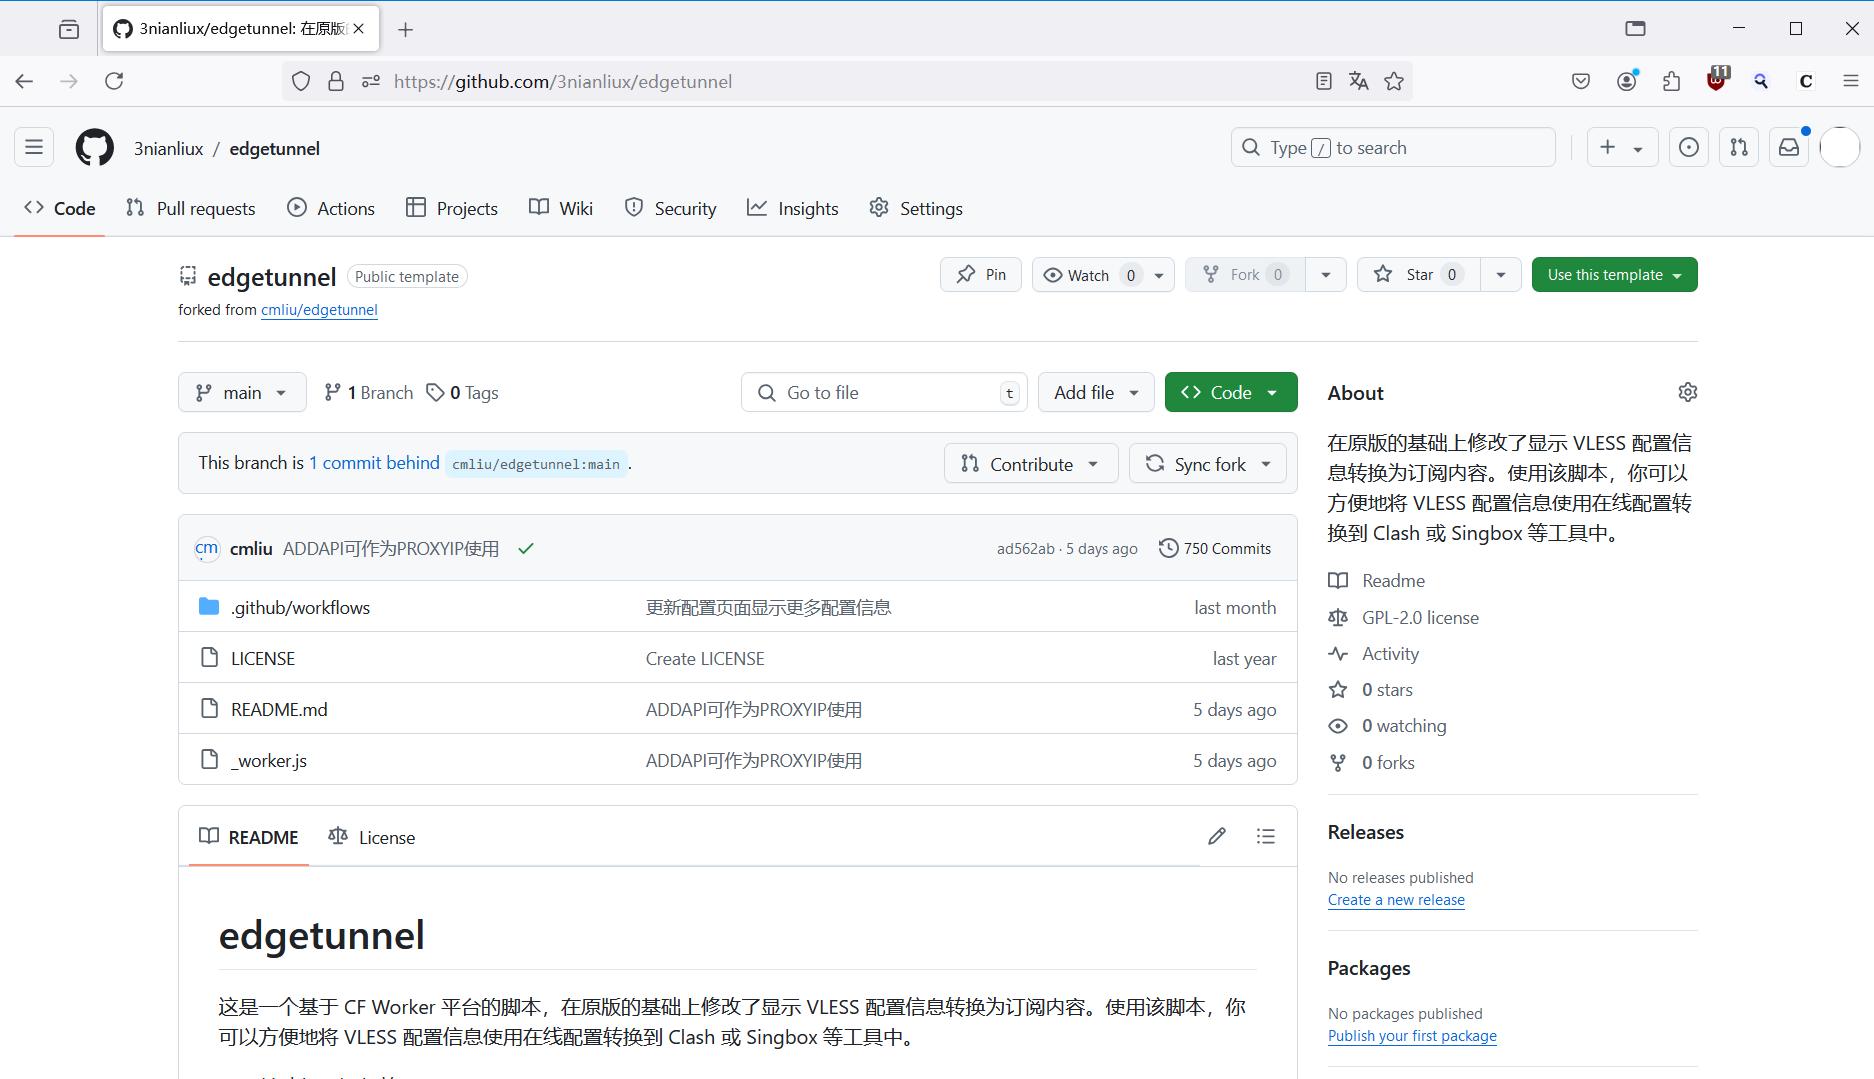Expand the Use this template dropdown
Image resolution: width=1874 pixels, height=1079 pixels.
1614,274
